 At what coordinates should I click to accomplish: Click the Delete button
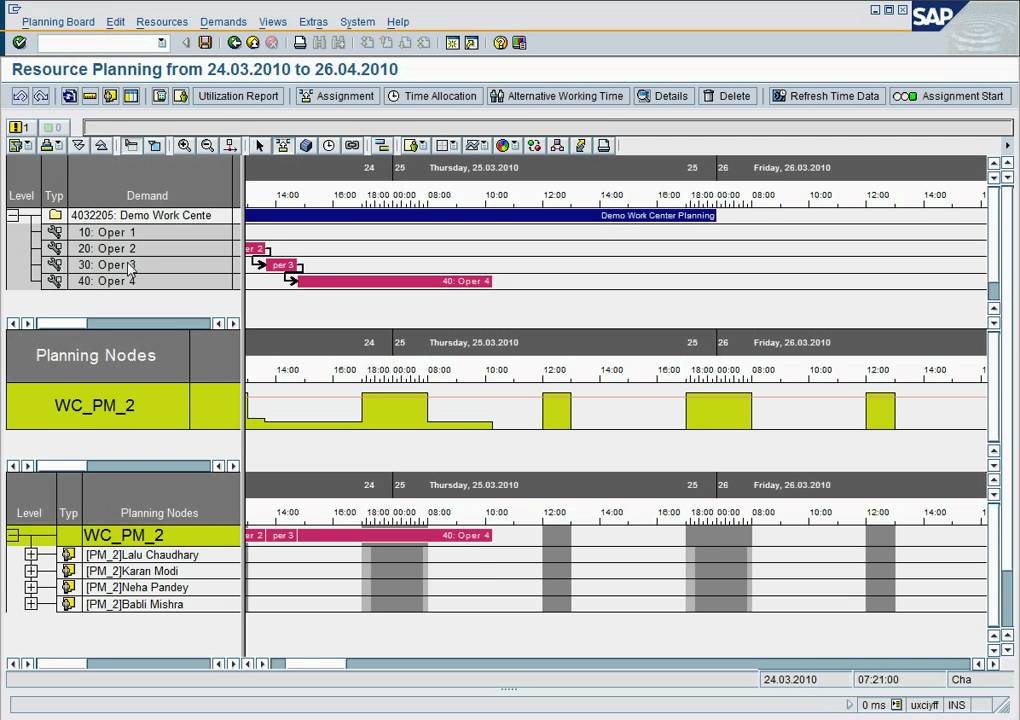(727, 96)
